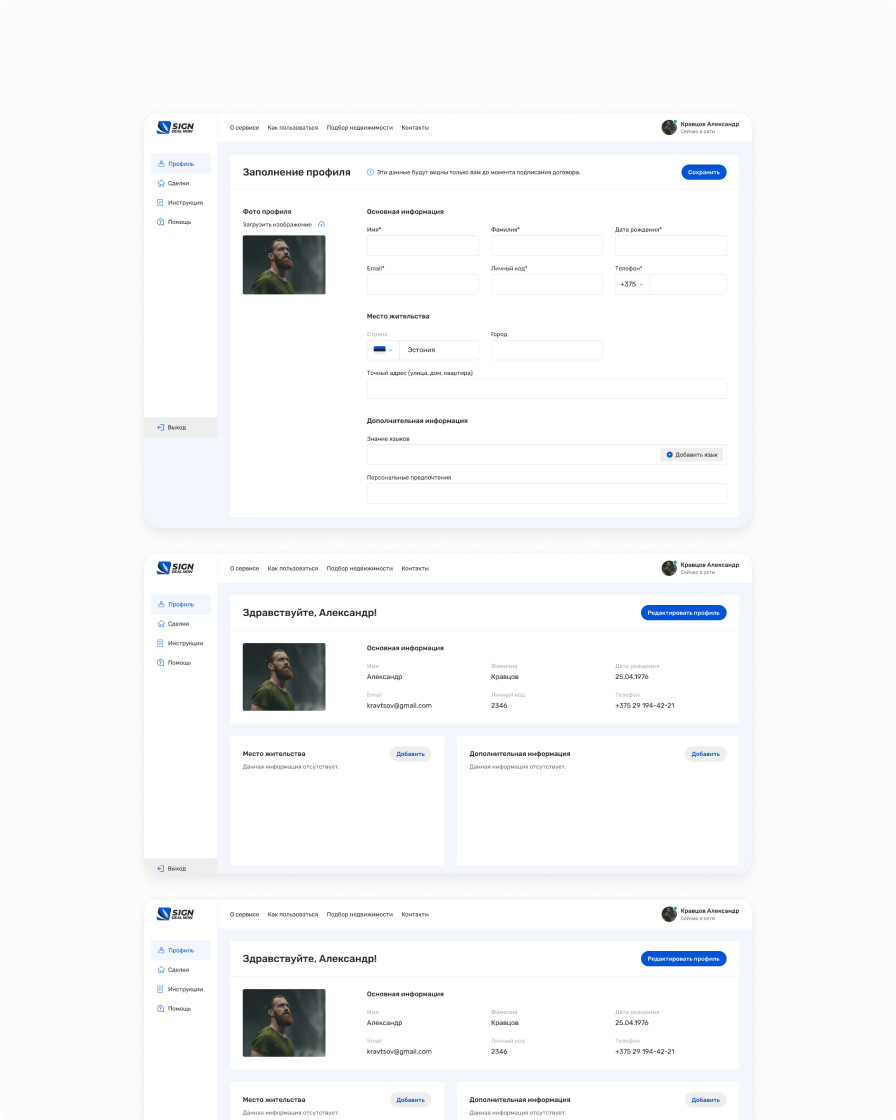Open Инструкции in the top screen's sidebar
This screenshot has height=1120, width=896.
coord(180,203)
